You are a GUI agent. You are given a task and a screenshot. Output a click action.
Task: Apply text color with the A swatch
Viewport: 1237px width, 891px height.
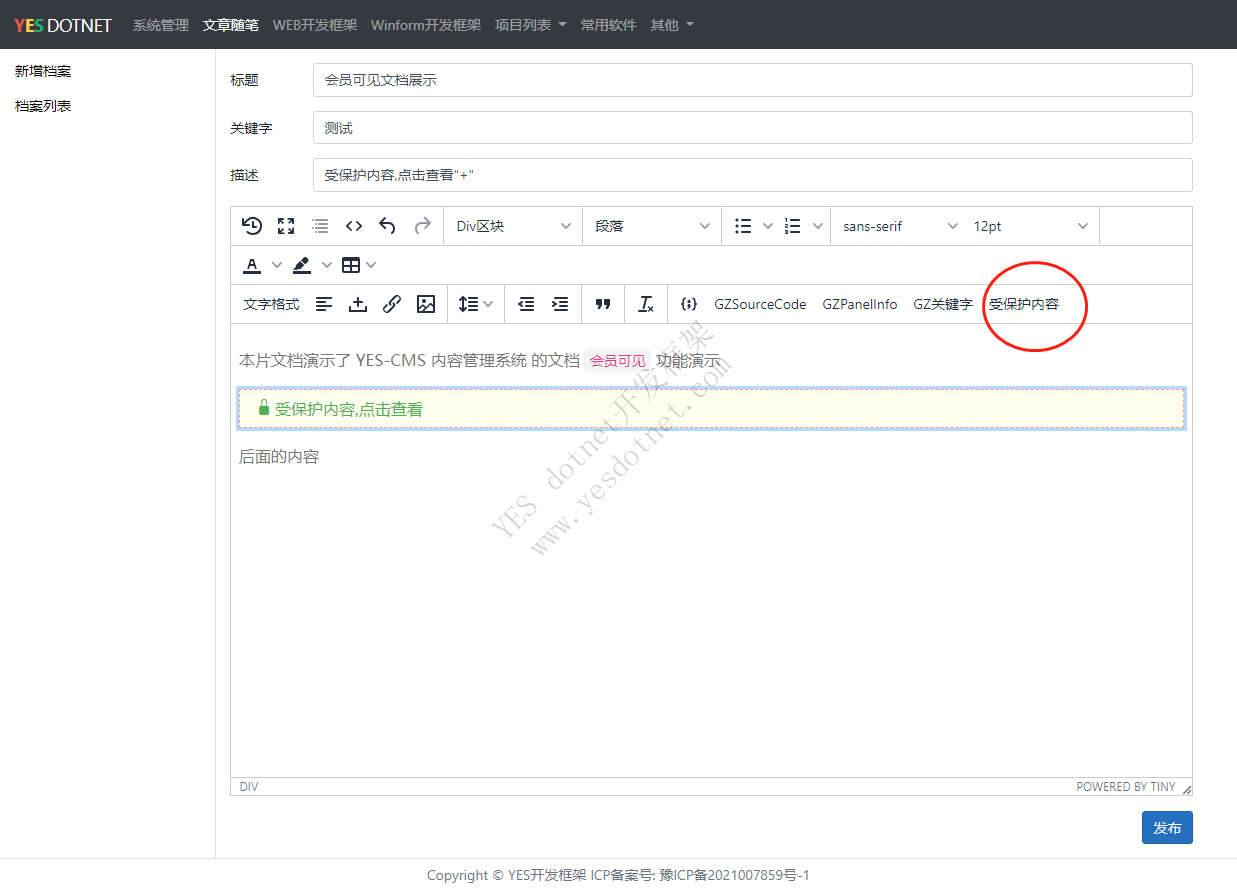click(252, 265)
